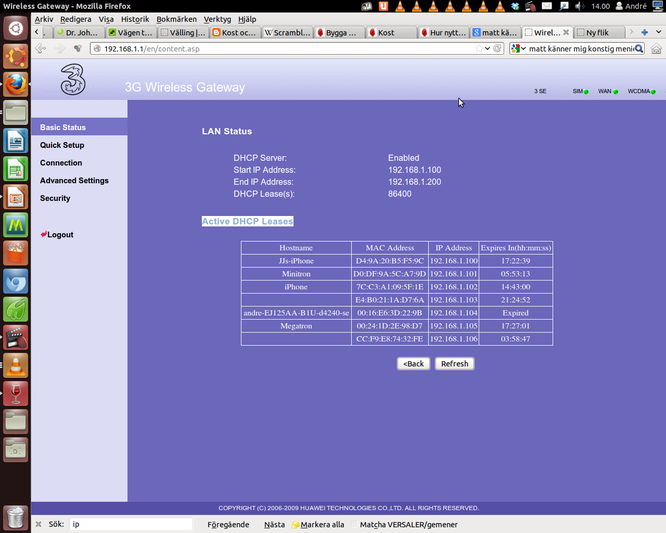Toggle Markera alla highlight in the find bar
The image size is (666, 533).
(318, 525)
